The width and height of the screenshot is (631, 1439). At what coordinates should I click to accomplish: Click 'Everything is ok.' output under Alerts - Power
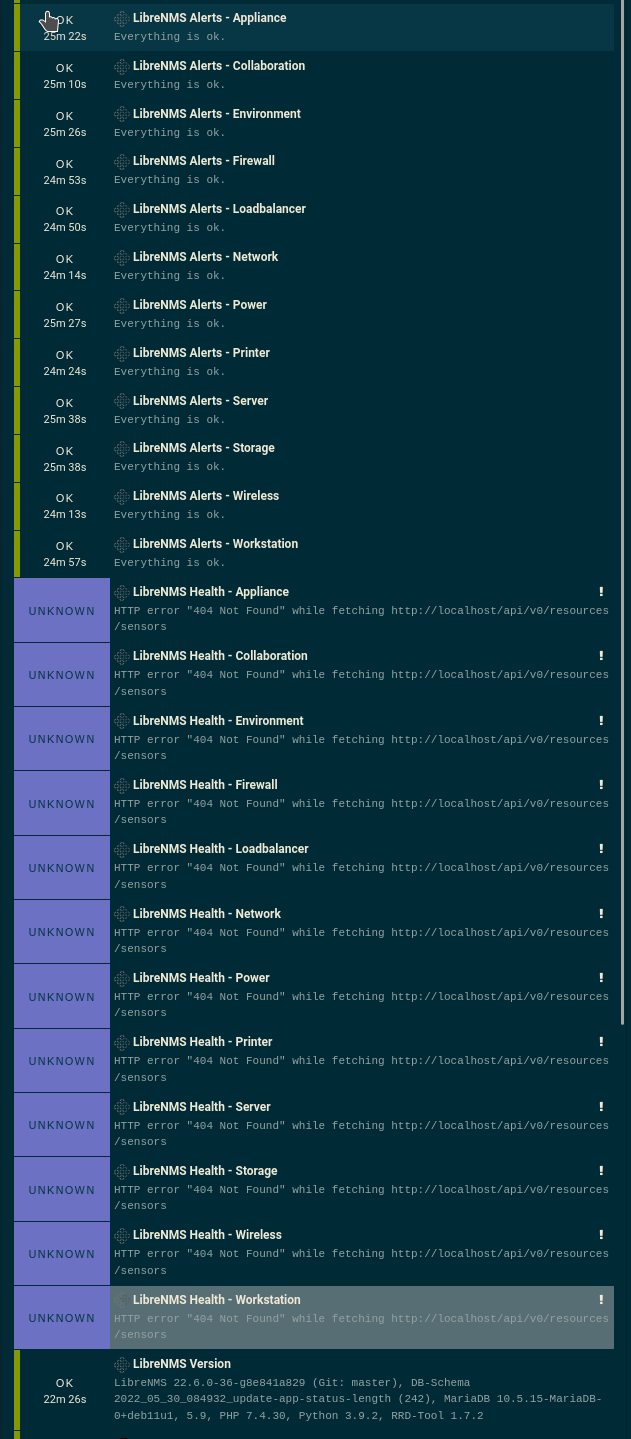coord(170,324)
